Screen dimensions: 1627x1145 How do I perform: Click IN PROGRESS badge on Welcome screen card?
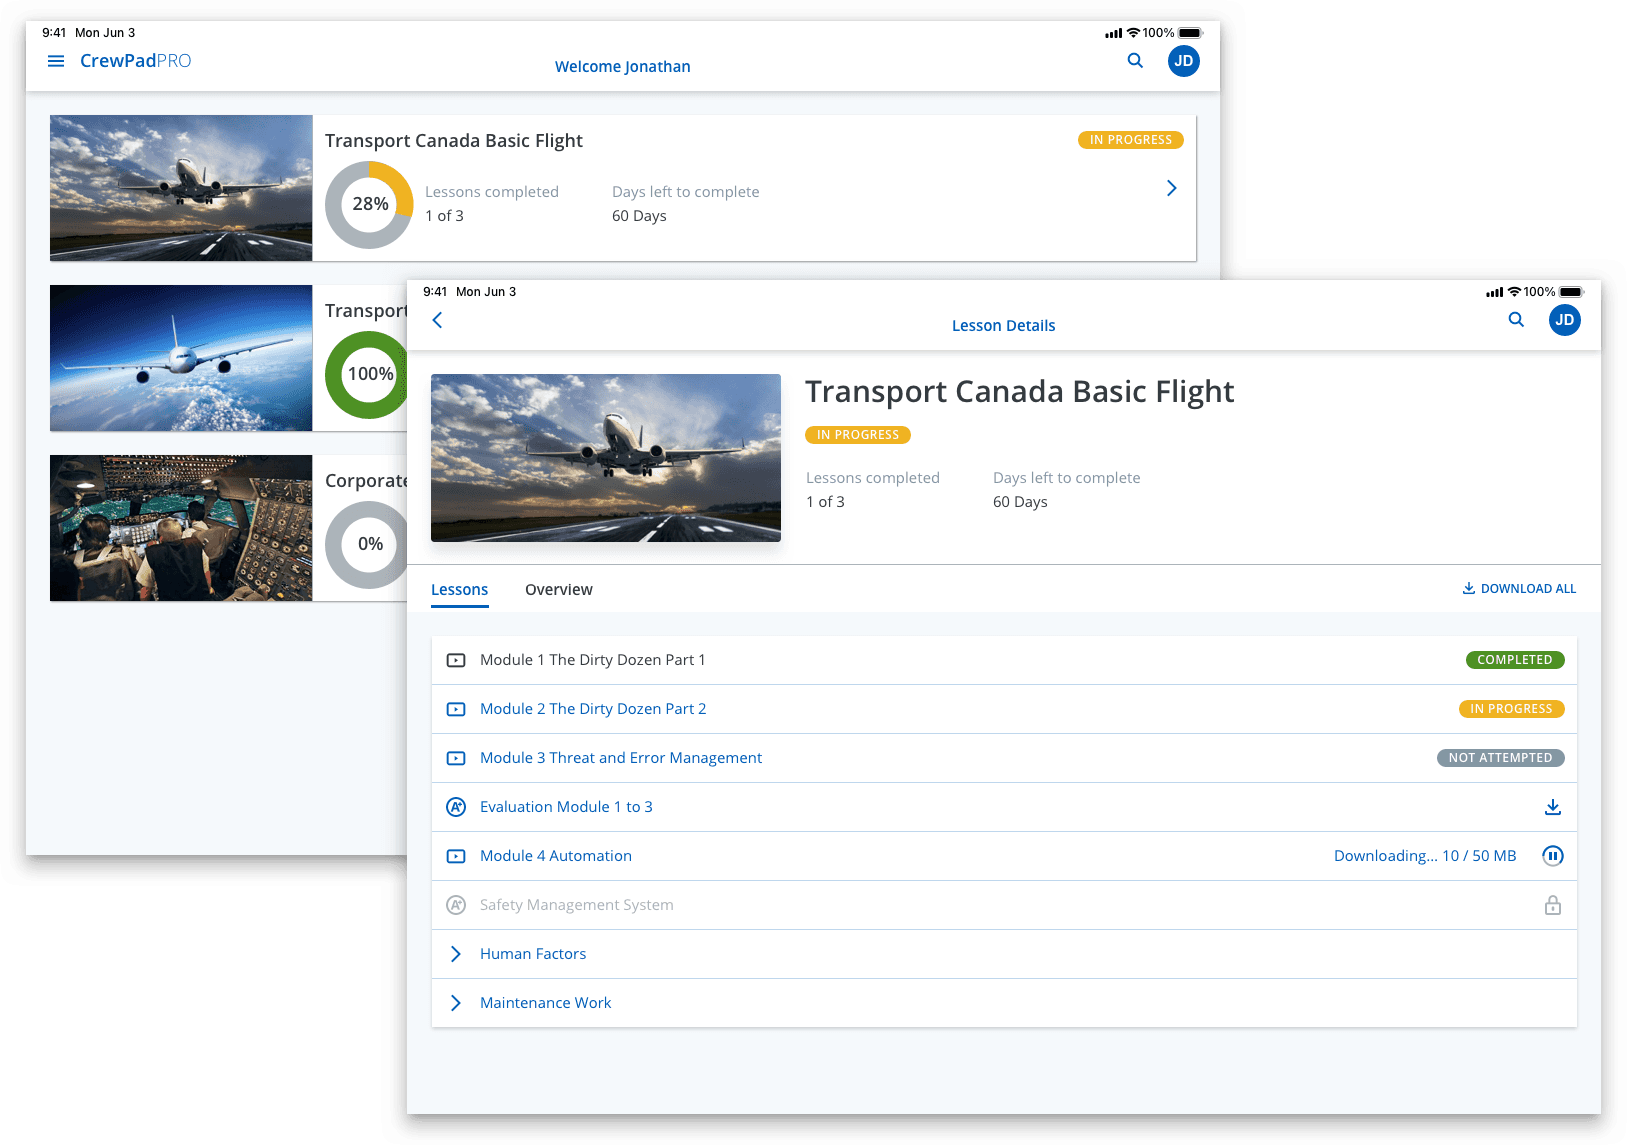tap(1131, 140)
